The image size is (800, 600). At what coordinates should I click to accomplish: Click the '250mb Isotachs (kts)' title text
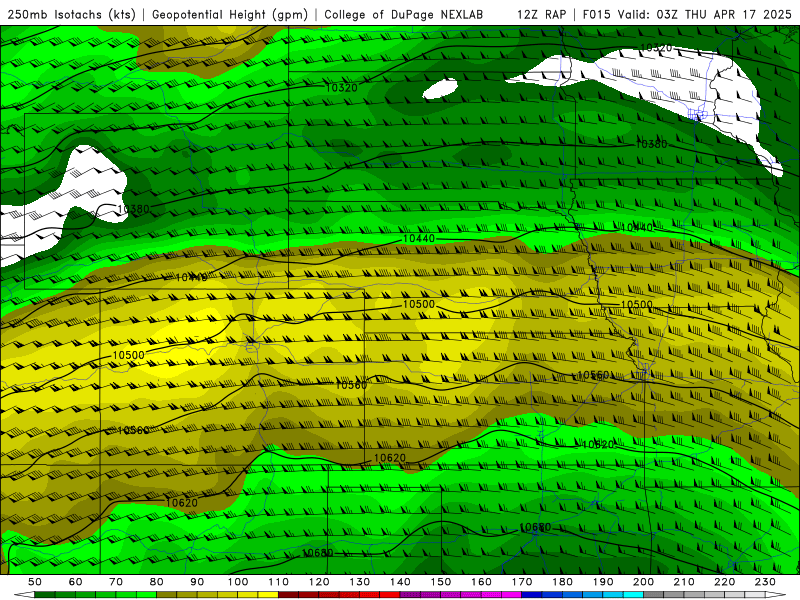(x=71, y=14)
